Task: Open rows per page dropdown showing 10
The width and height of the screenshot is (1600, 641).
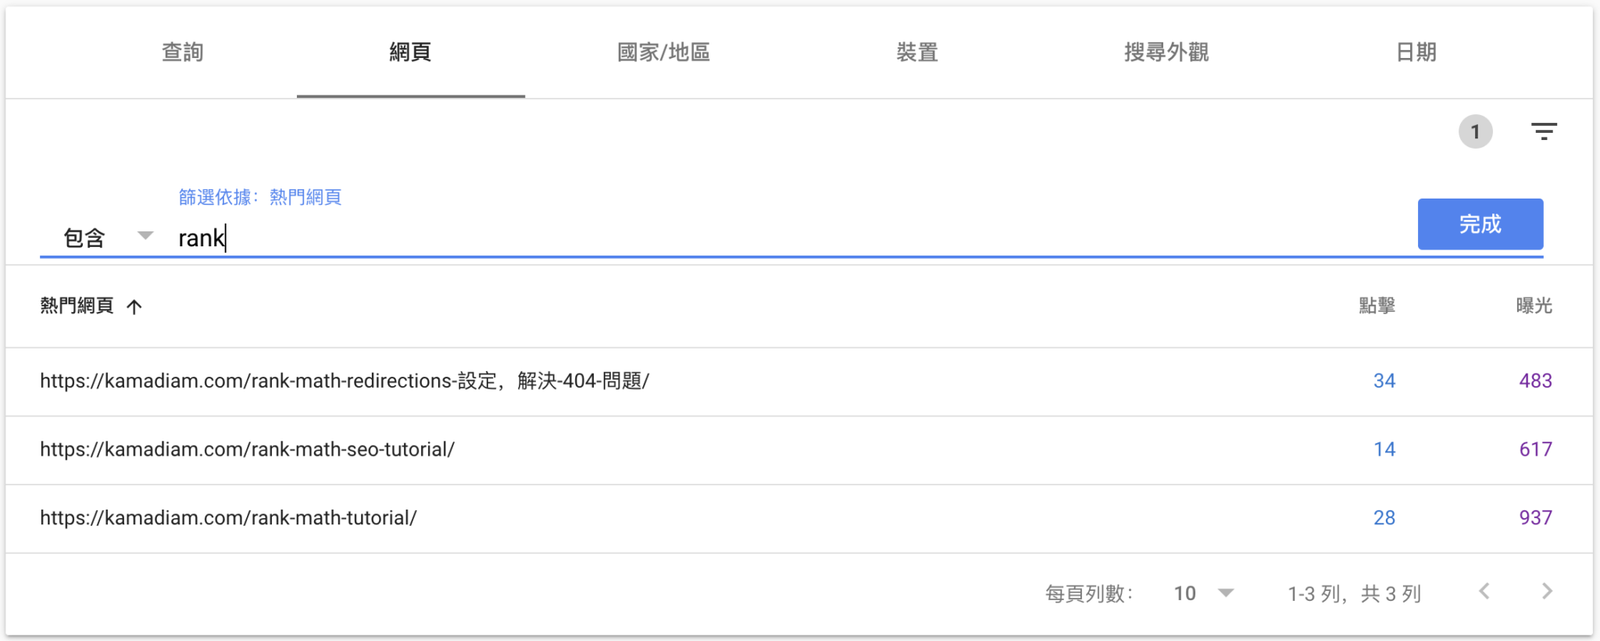Action: pos(1203,593)
